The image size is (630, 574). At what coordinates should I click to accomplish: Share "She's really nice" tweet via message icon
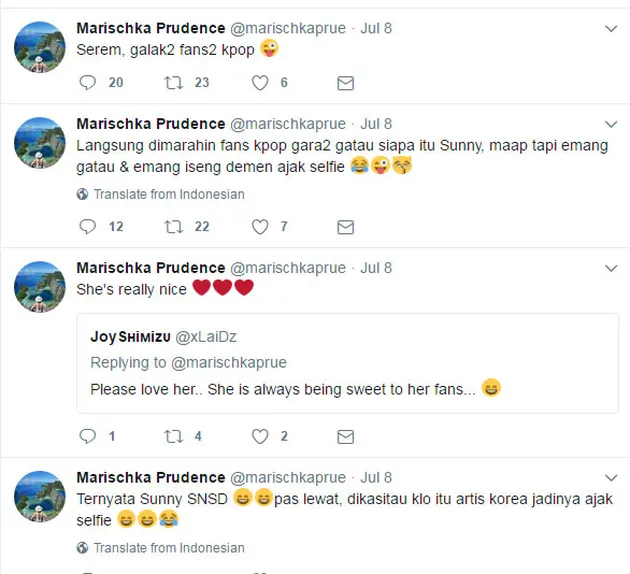click(x=345, y=436)
